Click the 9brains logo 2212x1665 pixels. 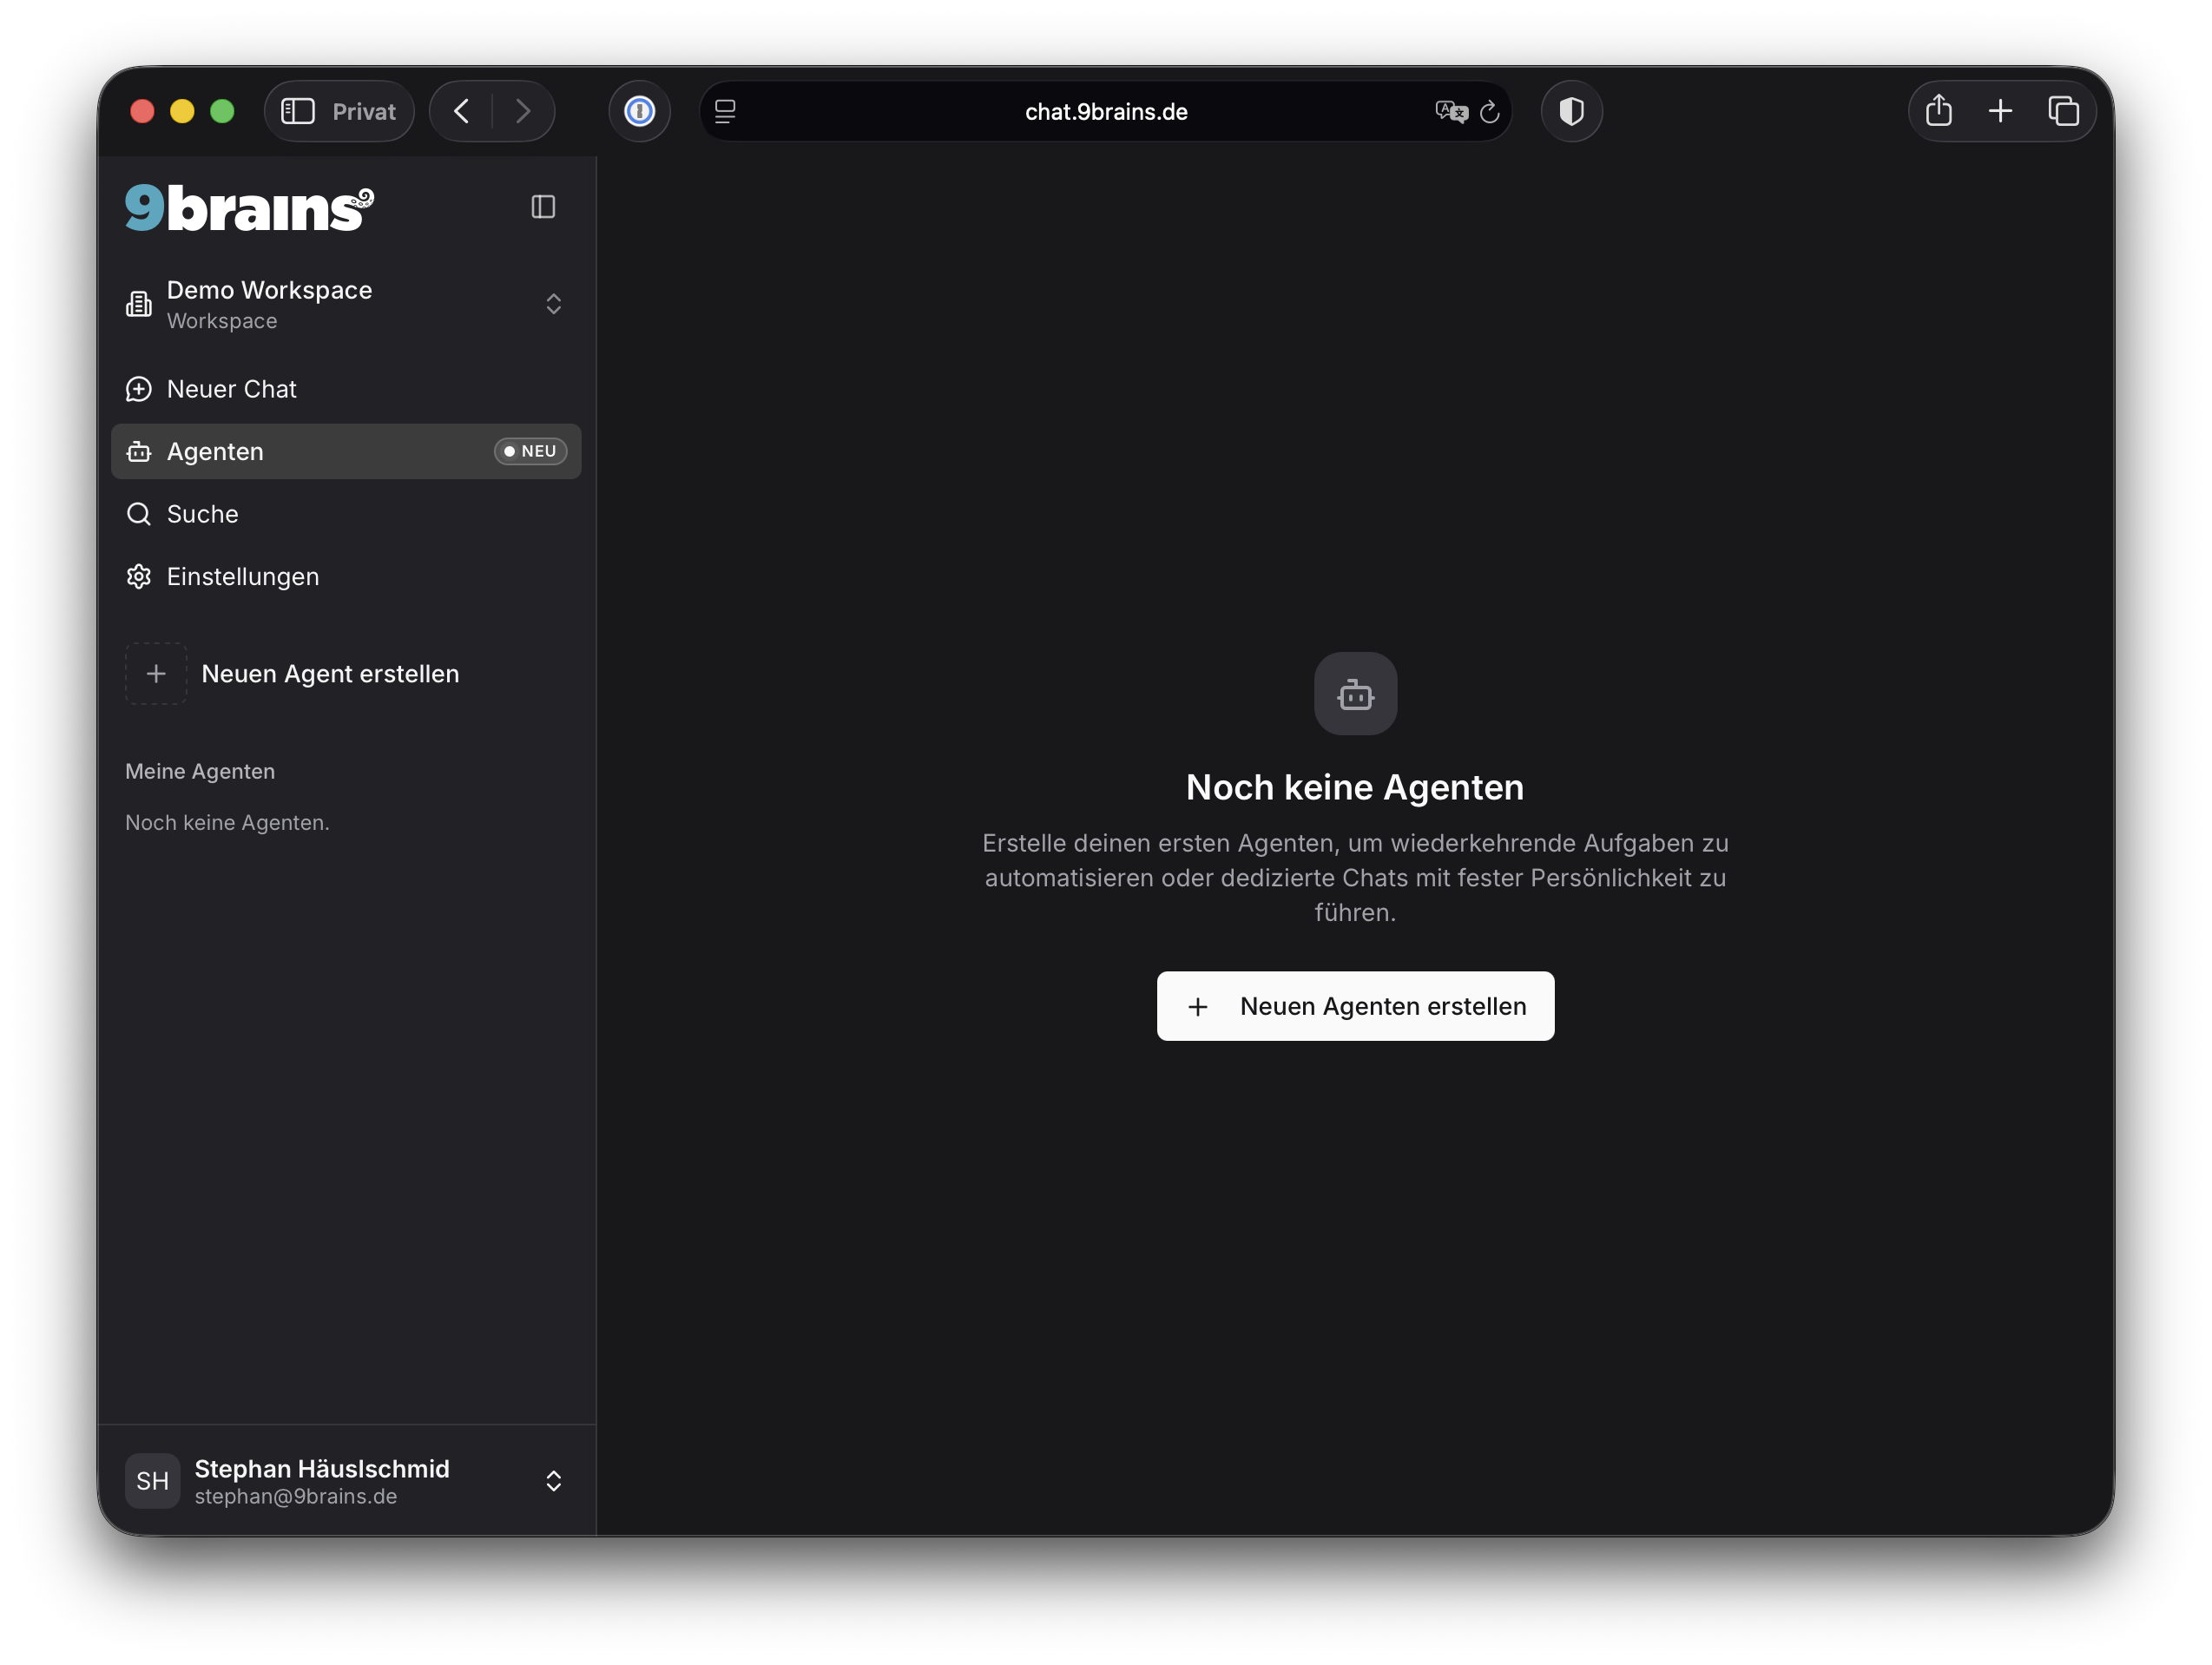[249, 208]
